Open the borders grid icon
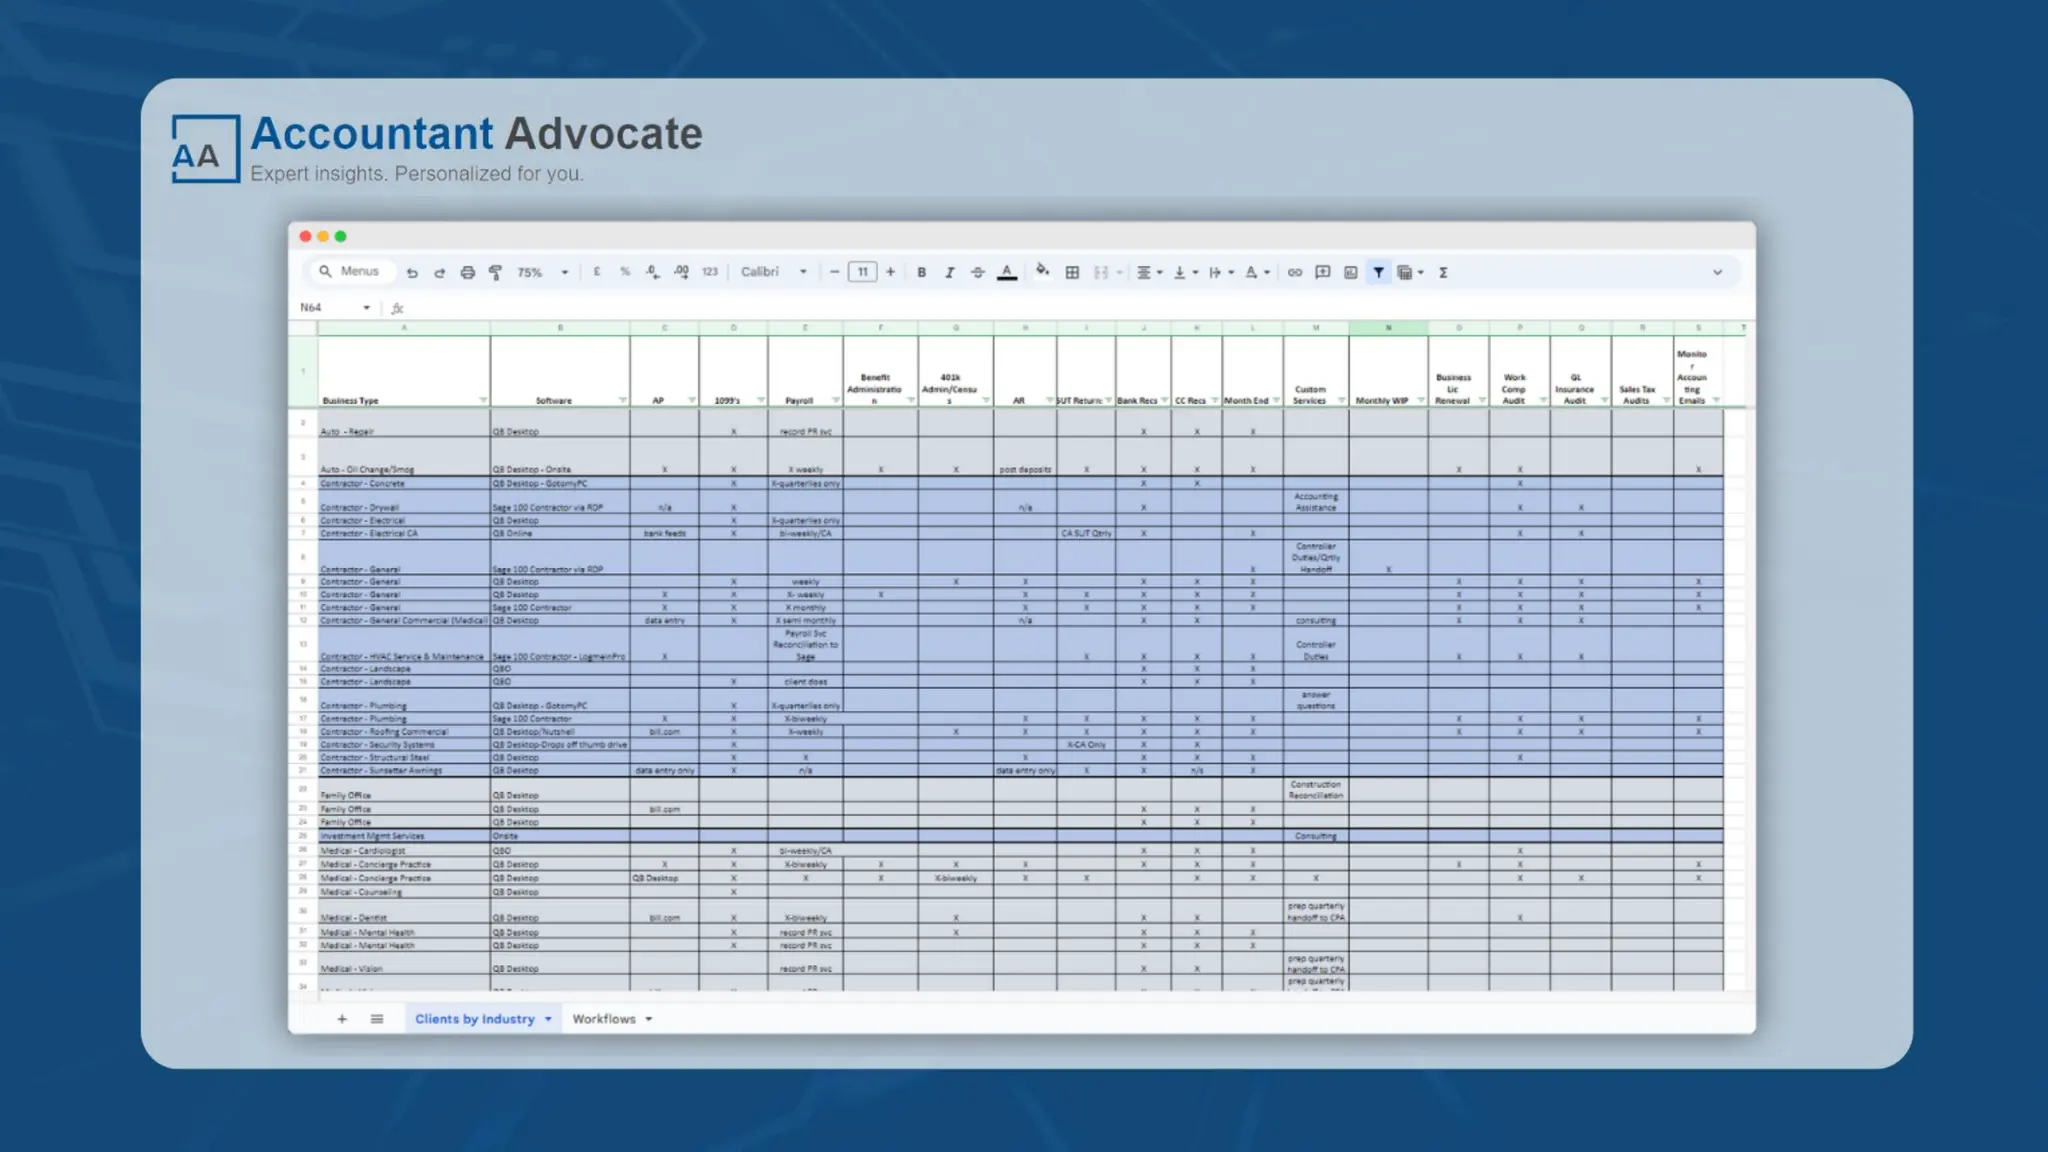The height and width of the screenshot is (1152, 2048). (x=1072, y=272)
